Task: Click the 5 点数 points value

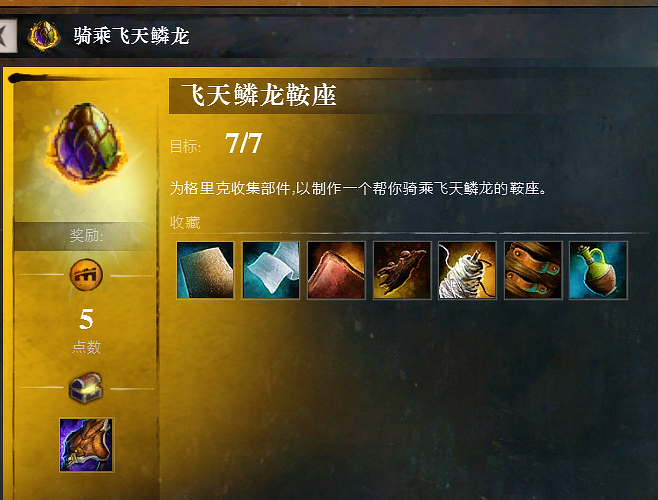Action: click(86, 331)
